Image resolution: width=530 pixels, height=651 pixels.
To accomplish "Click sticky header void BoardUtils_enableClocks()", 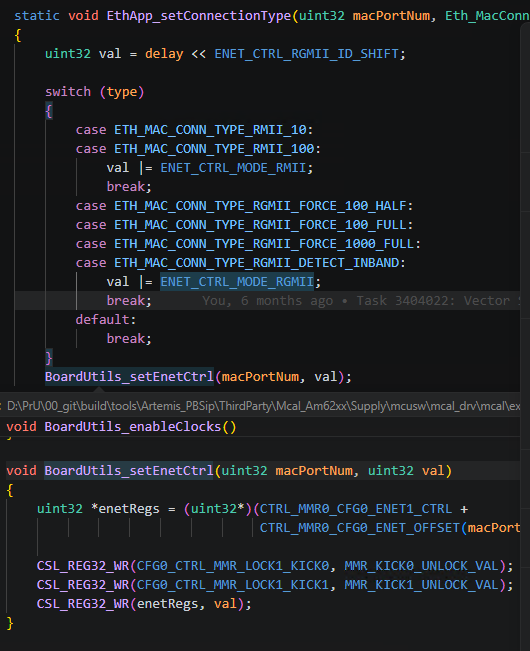I will coord(121,427).
